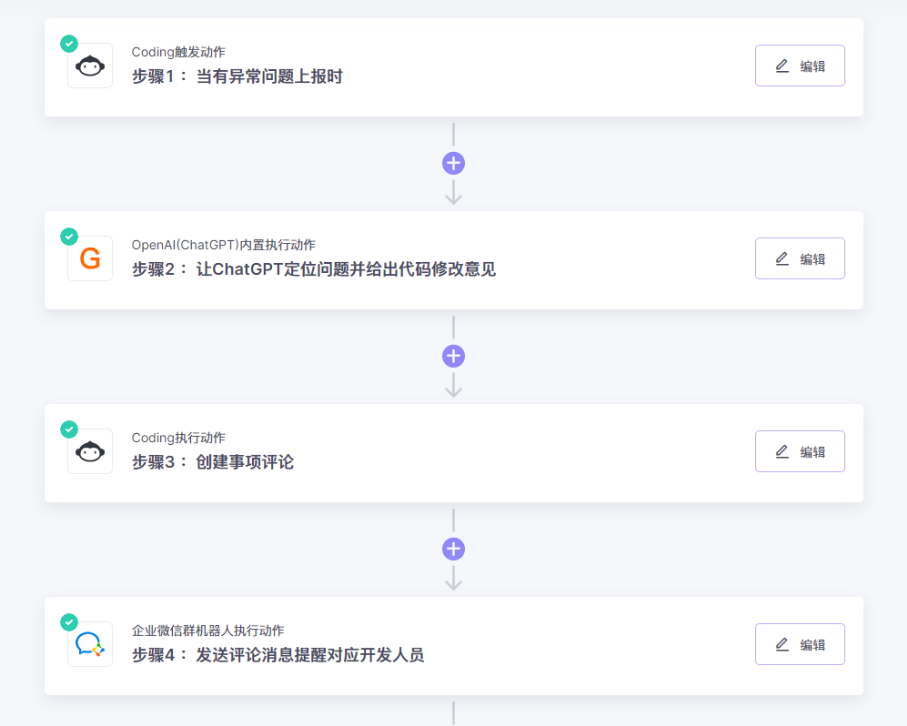Open step 1 "当有异常问题上报时" title
Screen dimensions: 907x726
pyautogui.click(x=237, y=76)
